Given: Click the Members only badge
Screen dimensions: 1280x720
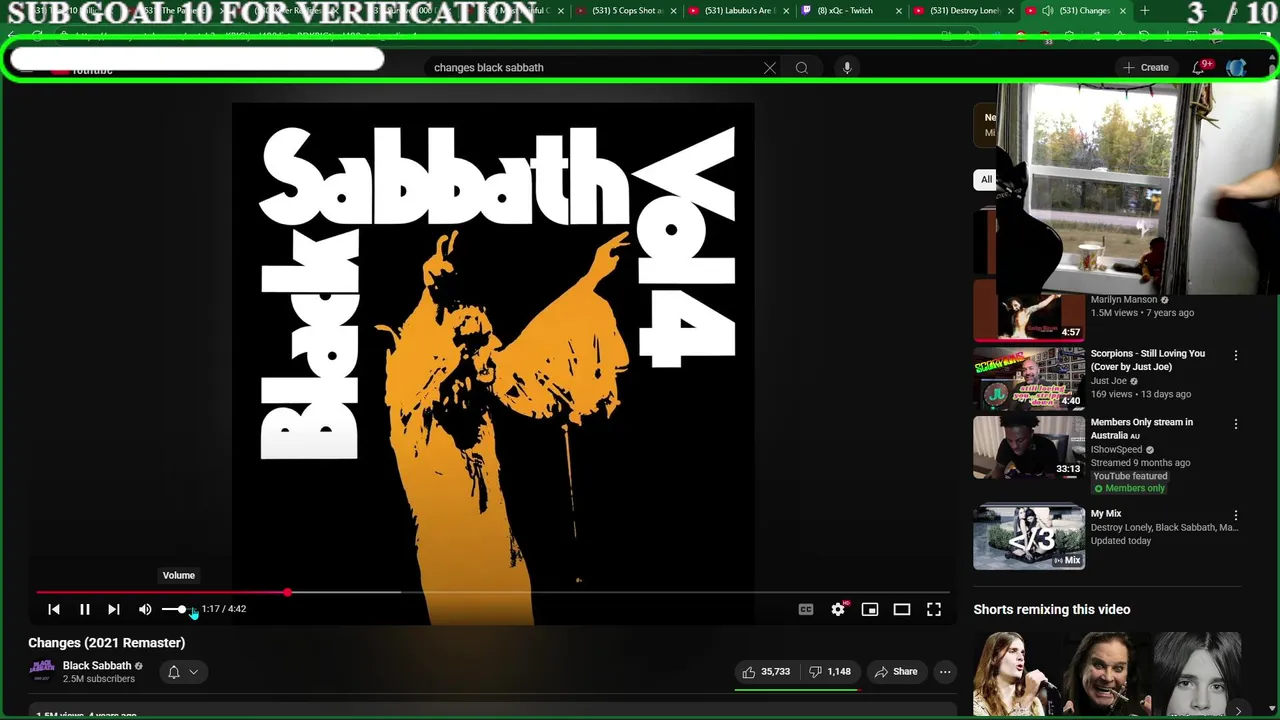Looking at the screenshot, I should (x=1129, y=489).
